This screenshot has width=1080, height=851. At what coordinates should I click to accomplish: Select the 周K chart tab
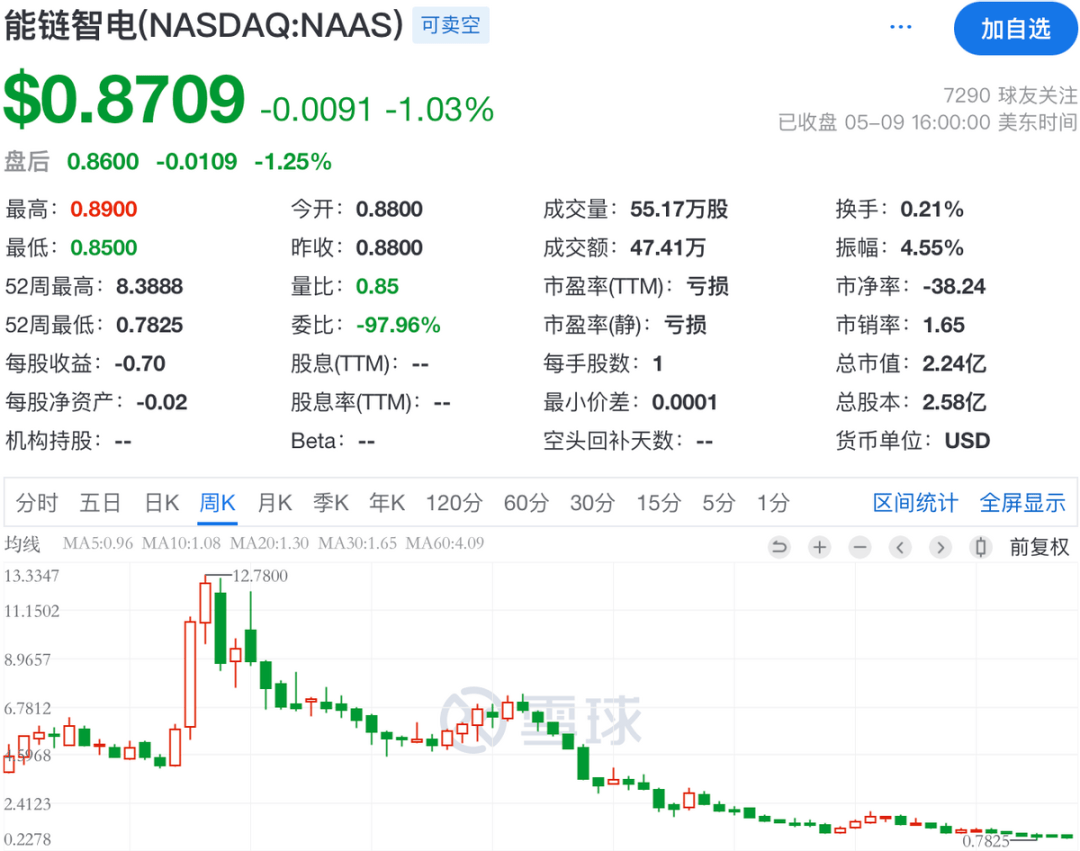click(217, 503)
